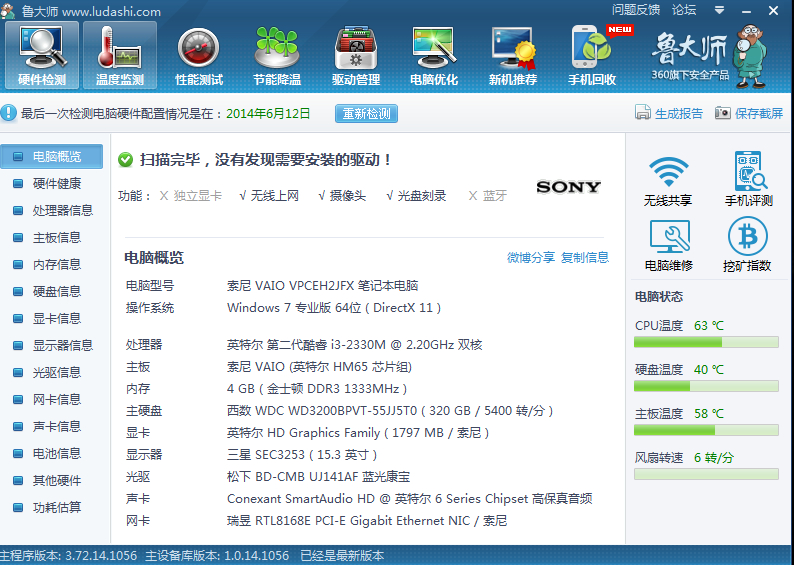The height and width of the screenshot is (565, 794).
Task: Click the WDC WD3200BPVT hard disk value
Action: [x=390, y=411]
